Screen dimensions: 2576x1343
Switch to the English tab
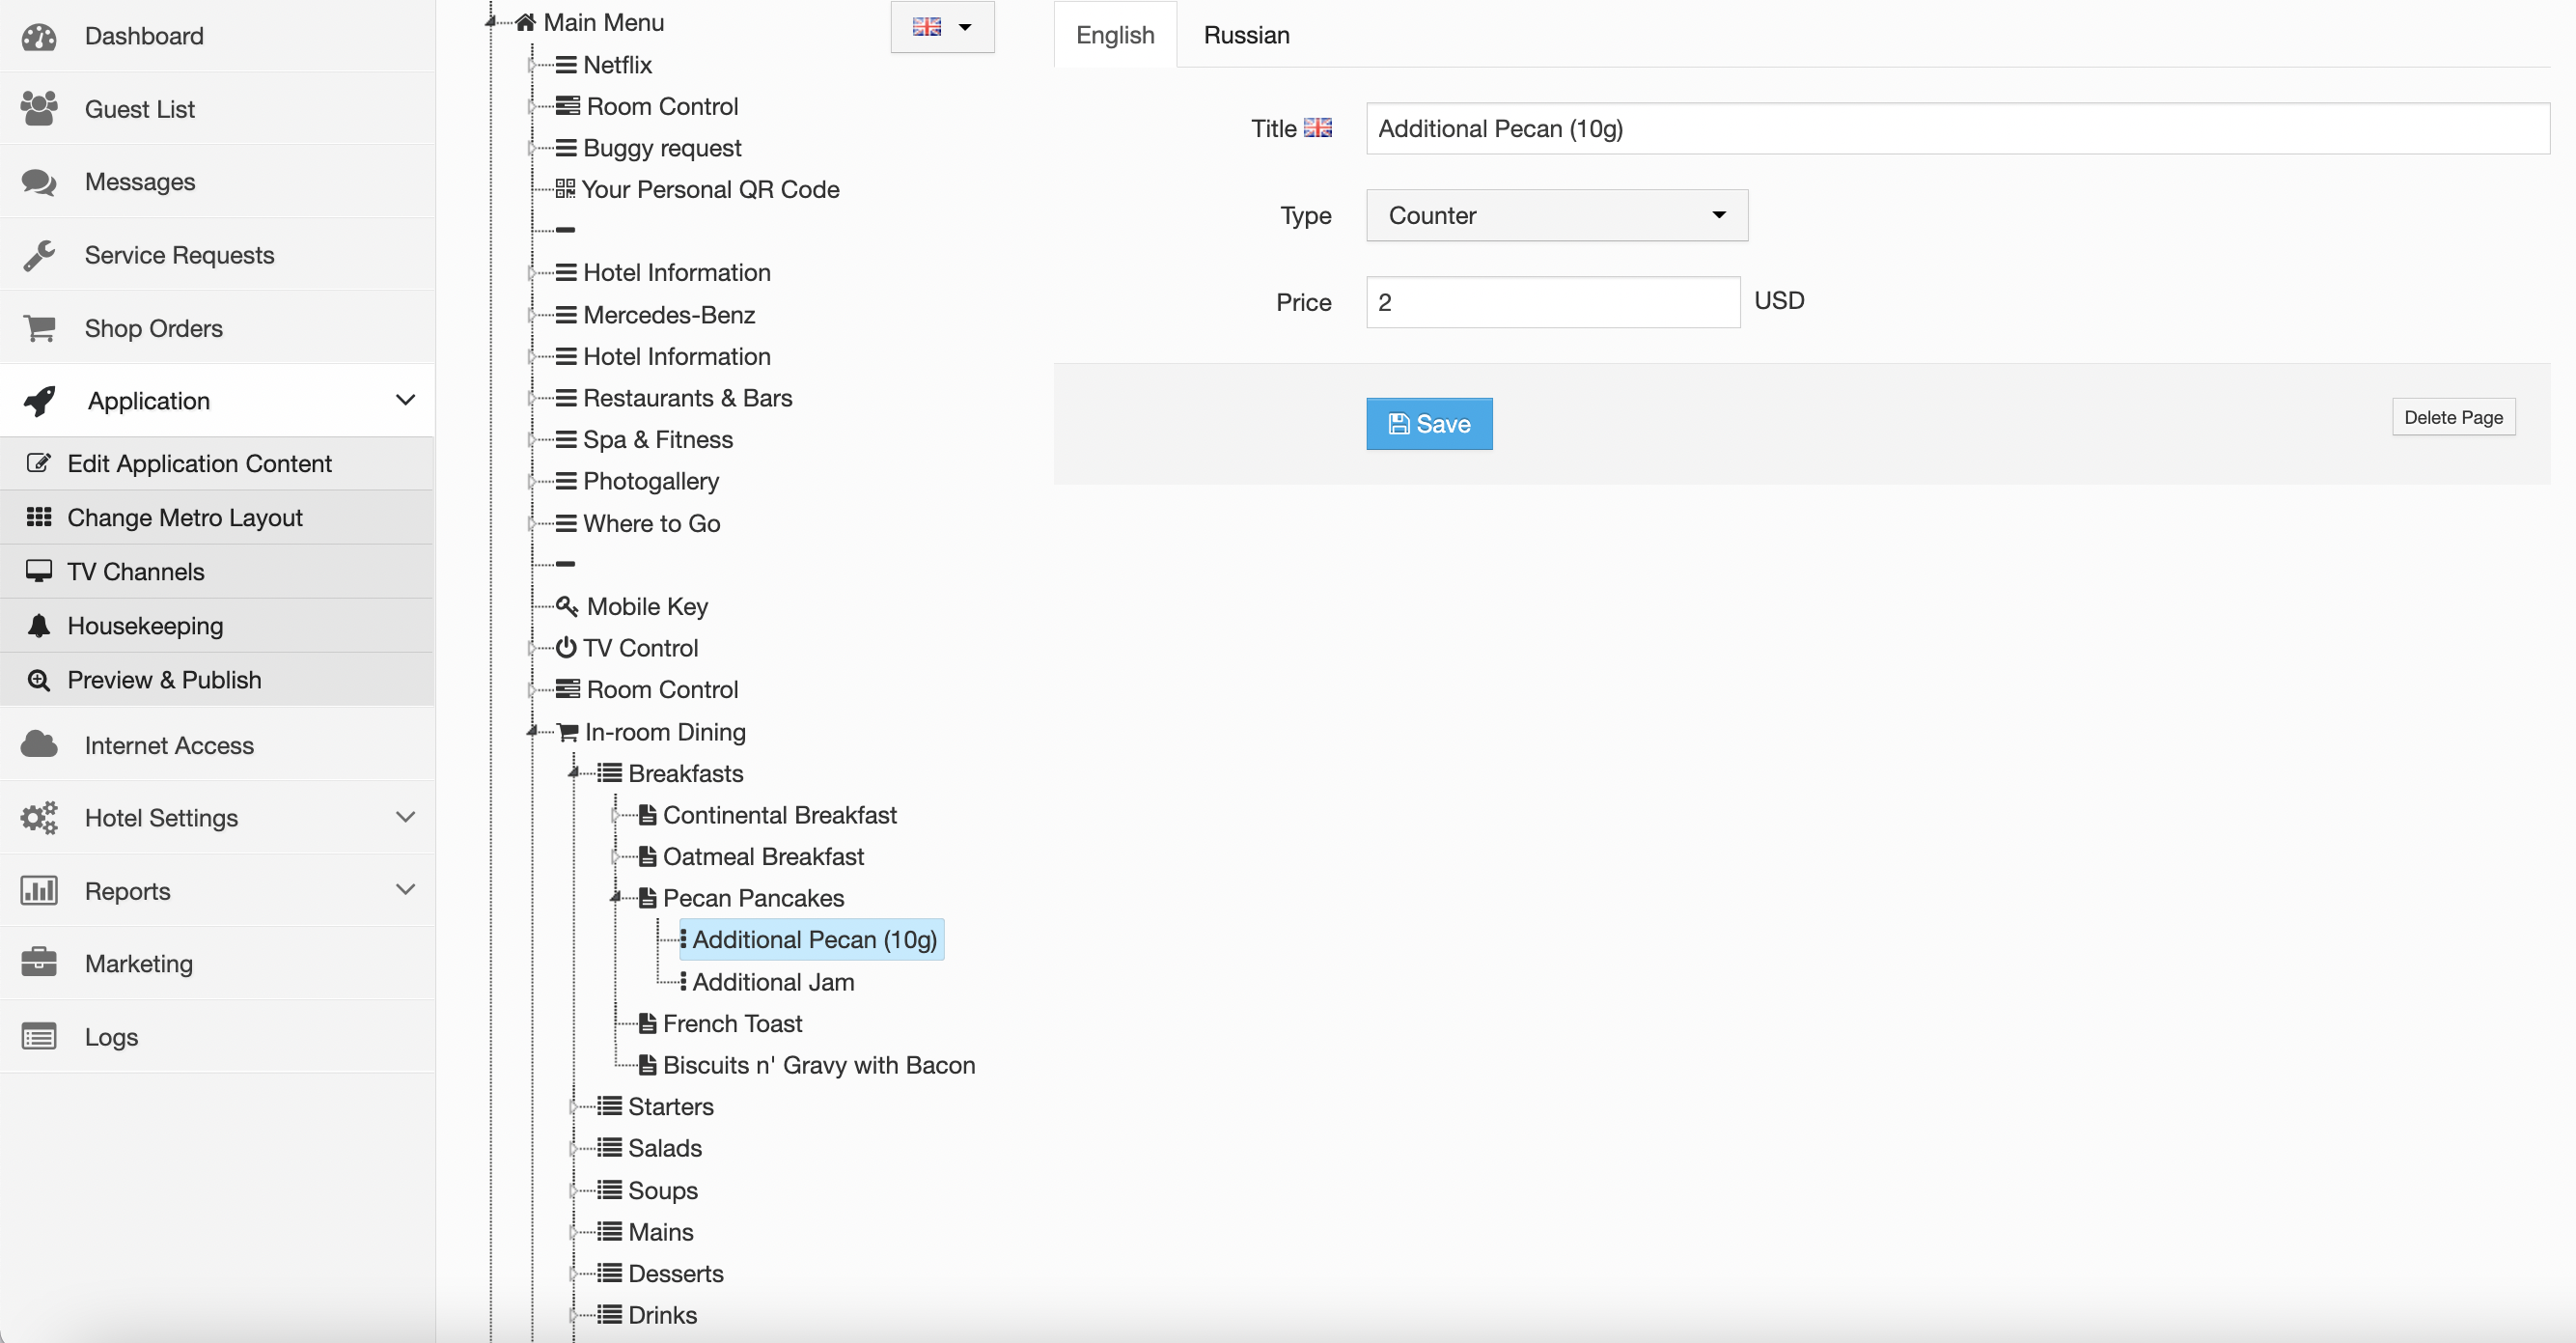1115,35
